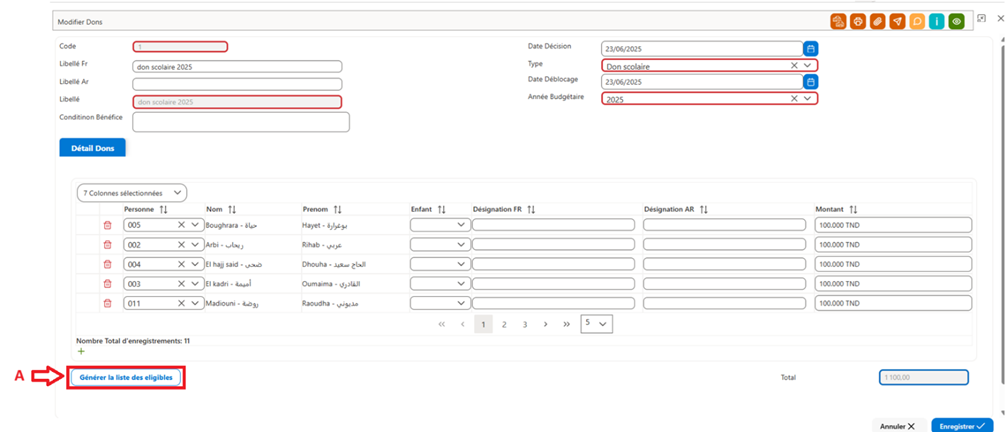1007x432 pixels.
Task: Click the Total field showing 1 100,00
Action: click(x=924, y=377)
